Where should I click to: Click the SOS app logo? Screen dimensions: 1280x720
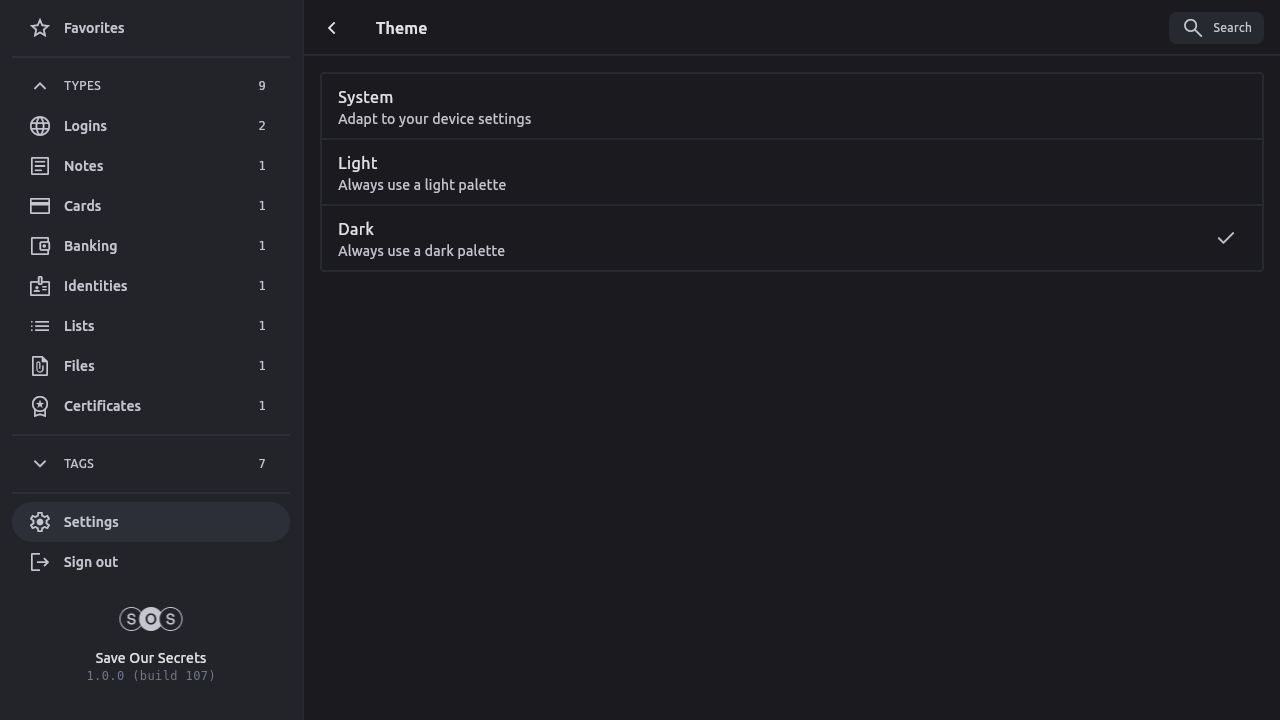tap(151, 619)
